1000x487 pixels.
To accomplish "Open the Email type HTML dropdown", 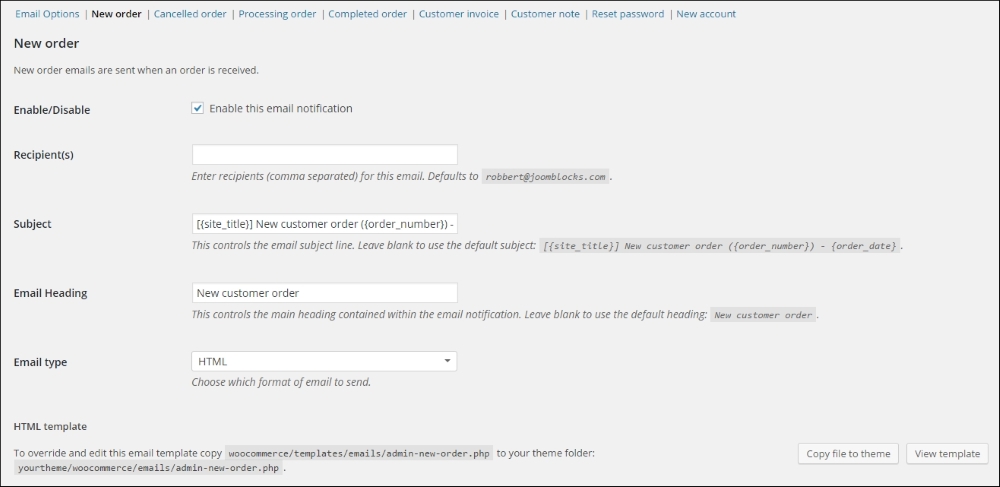I will 324,361.
